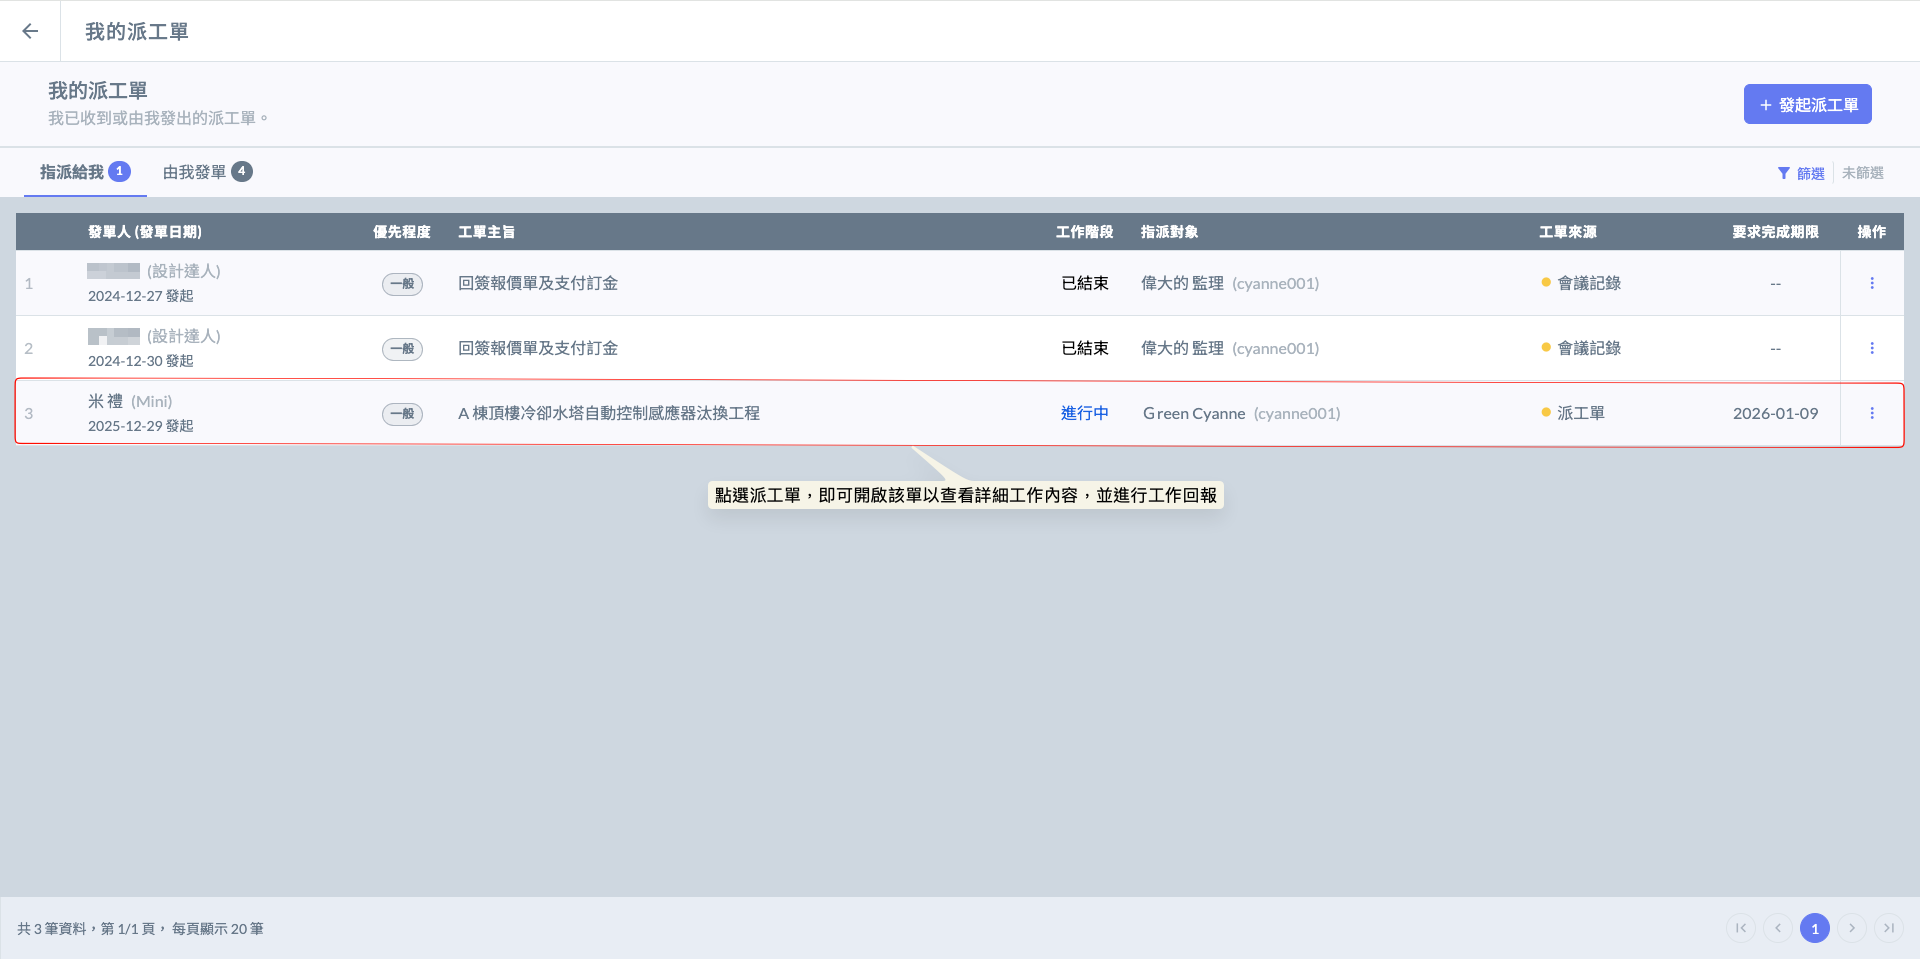Switch to the 指派給我 tab

click(x=84, y=172)
